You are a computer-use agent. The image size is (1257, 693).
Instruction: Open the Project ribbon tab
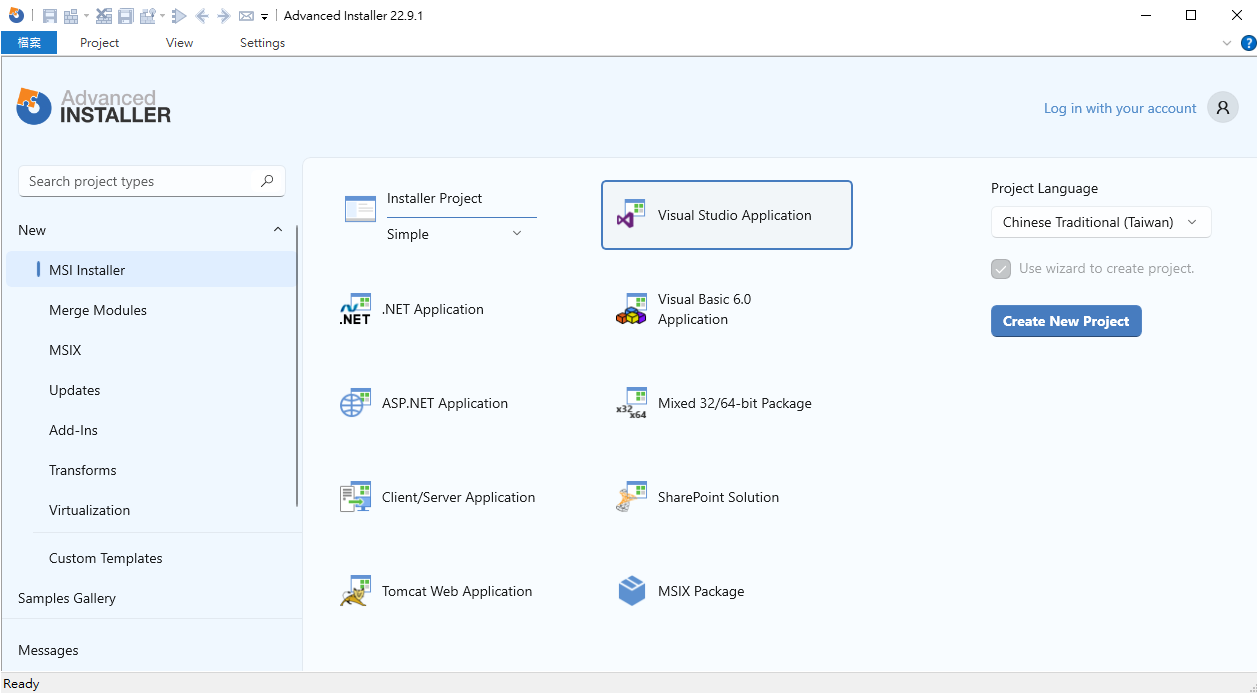tap(99, 43)
